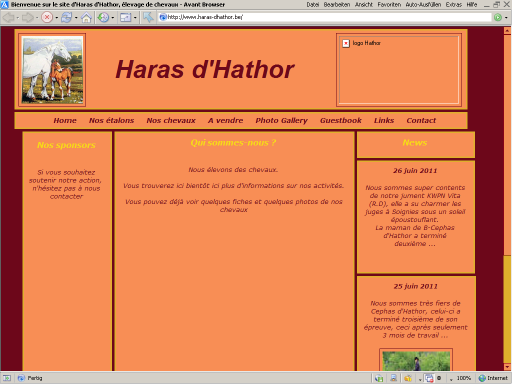
Task: Open the Ansicht menu
Action: point(364,5)
